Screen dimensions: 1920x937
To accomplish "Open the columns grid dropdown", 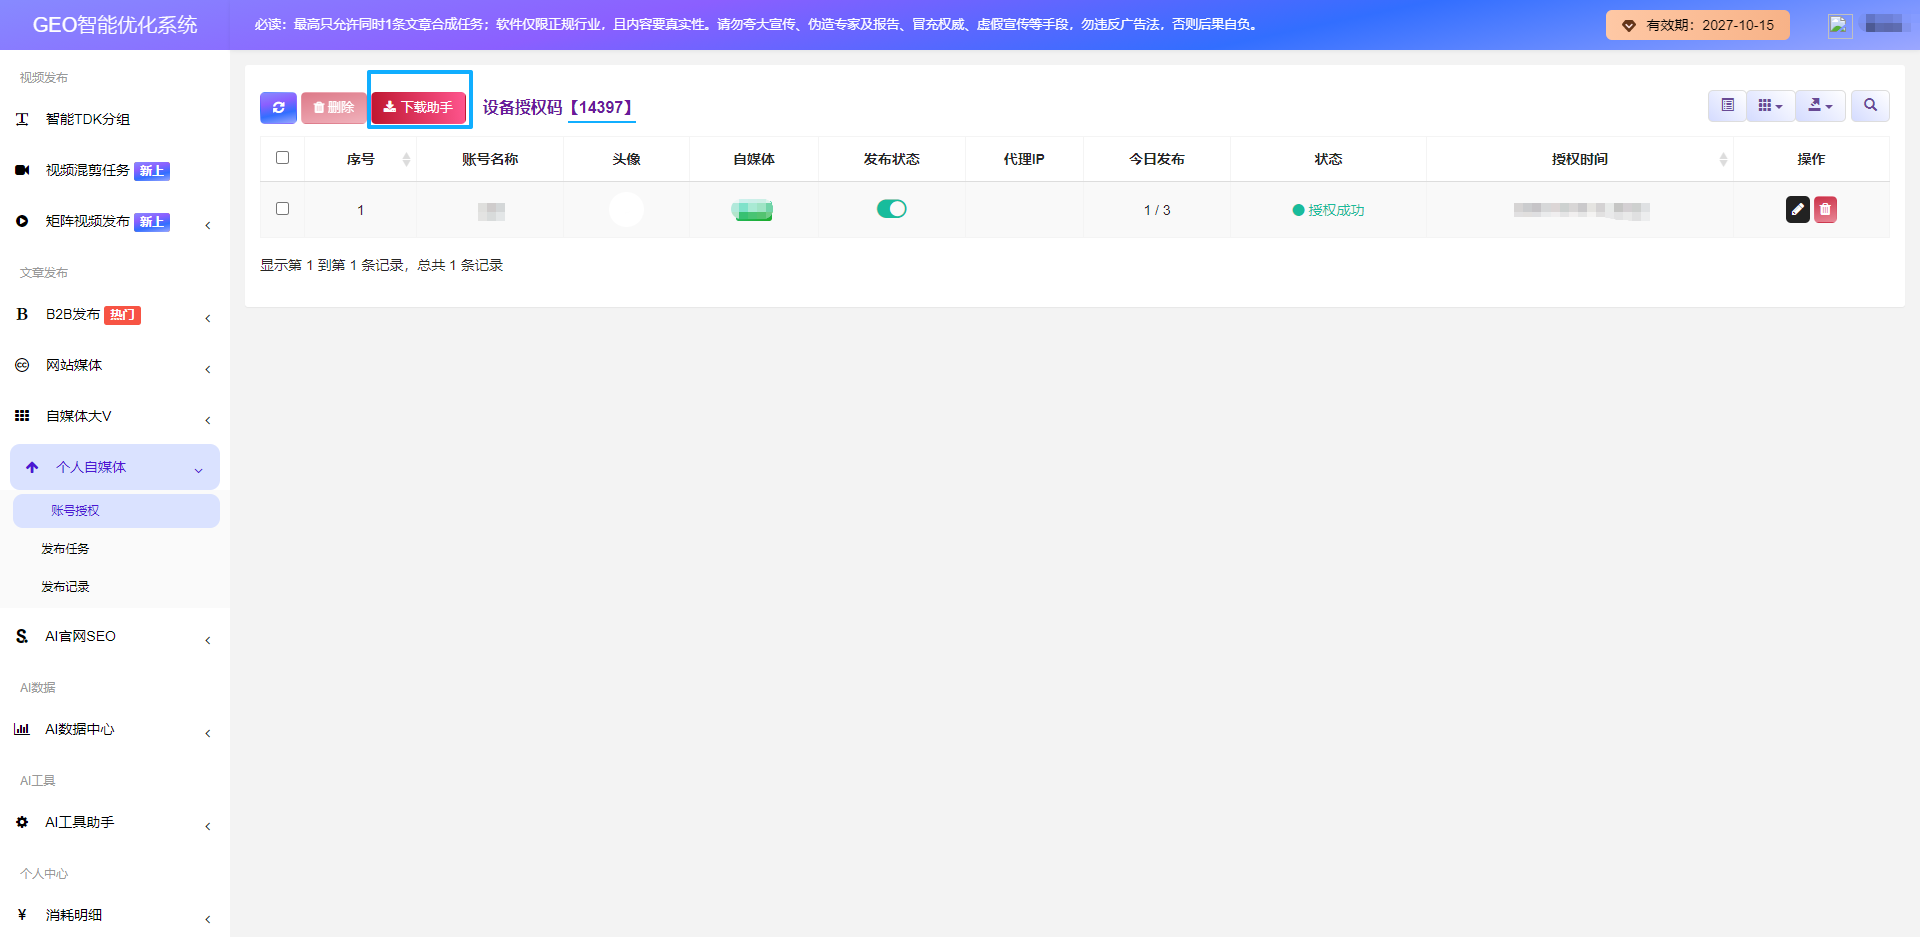I will click(1770, 105).
